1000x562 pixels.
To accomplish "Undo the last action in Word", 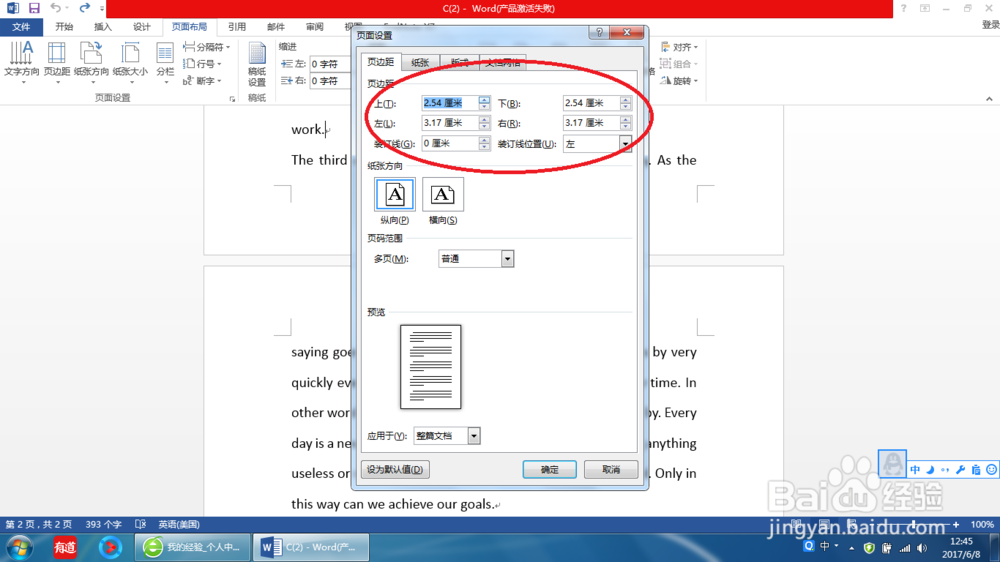I will (55, 8).
